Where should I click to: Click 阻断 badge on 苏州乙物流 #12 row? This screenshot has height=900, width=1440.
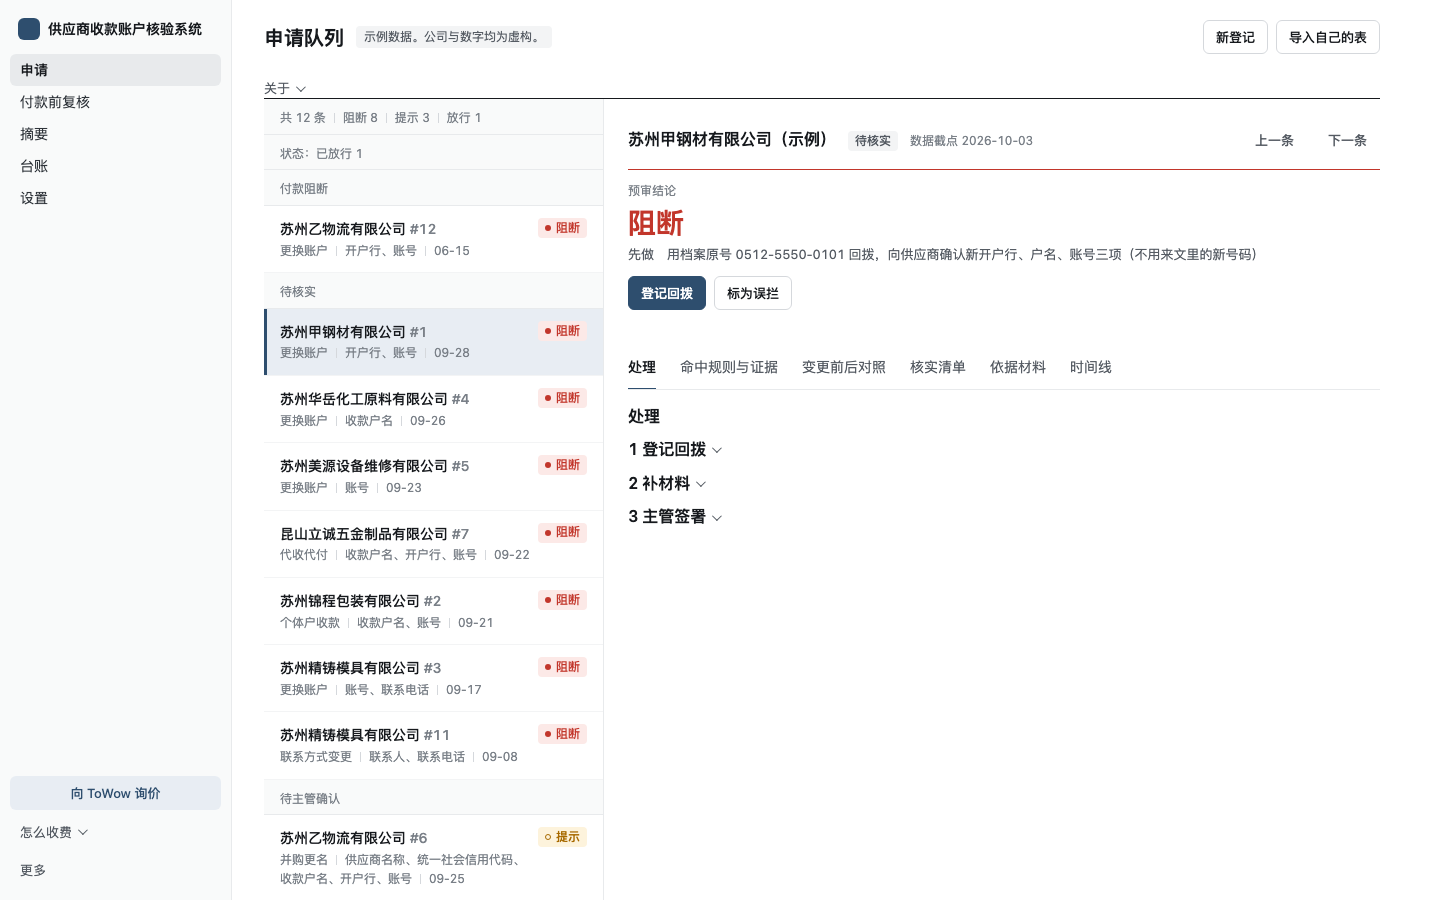[562, 228]
